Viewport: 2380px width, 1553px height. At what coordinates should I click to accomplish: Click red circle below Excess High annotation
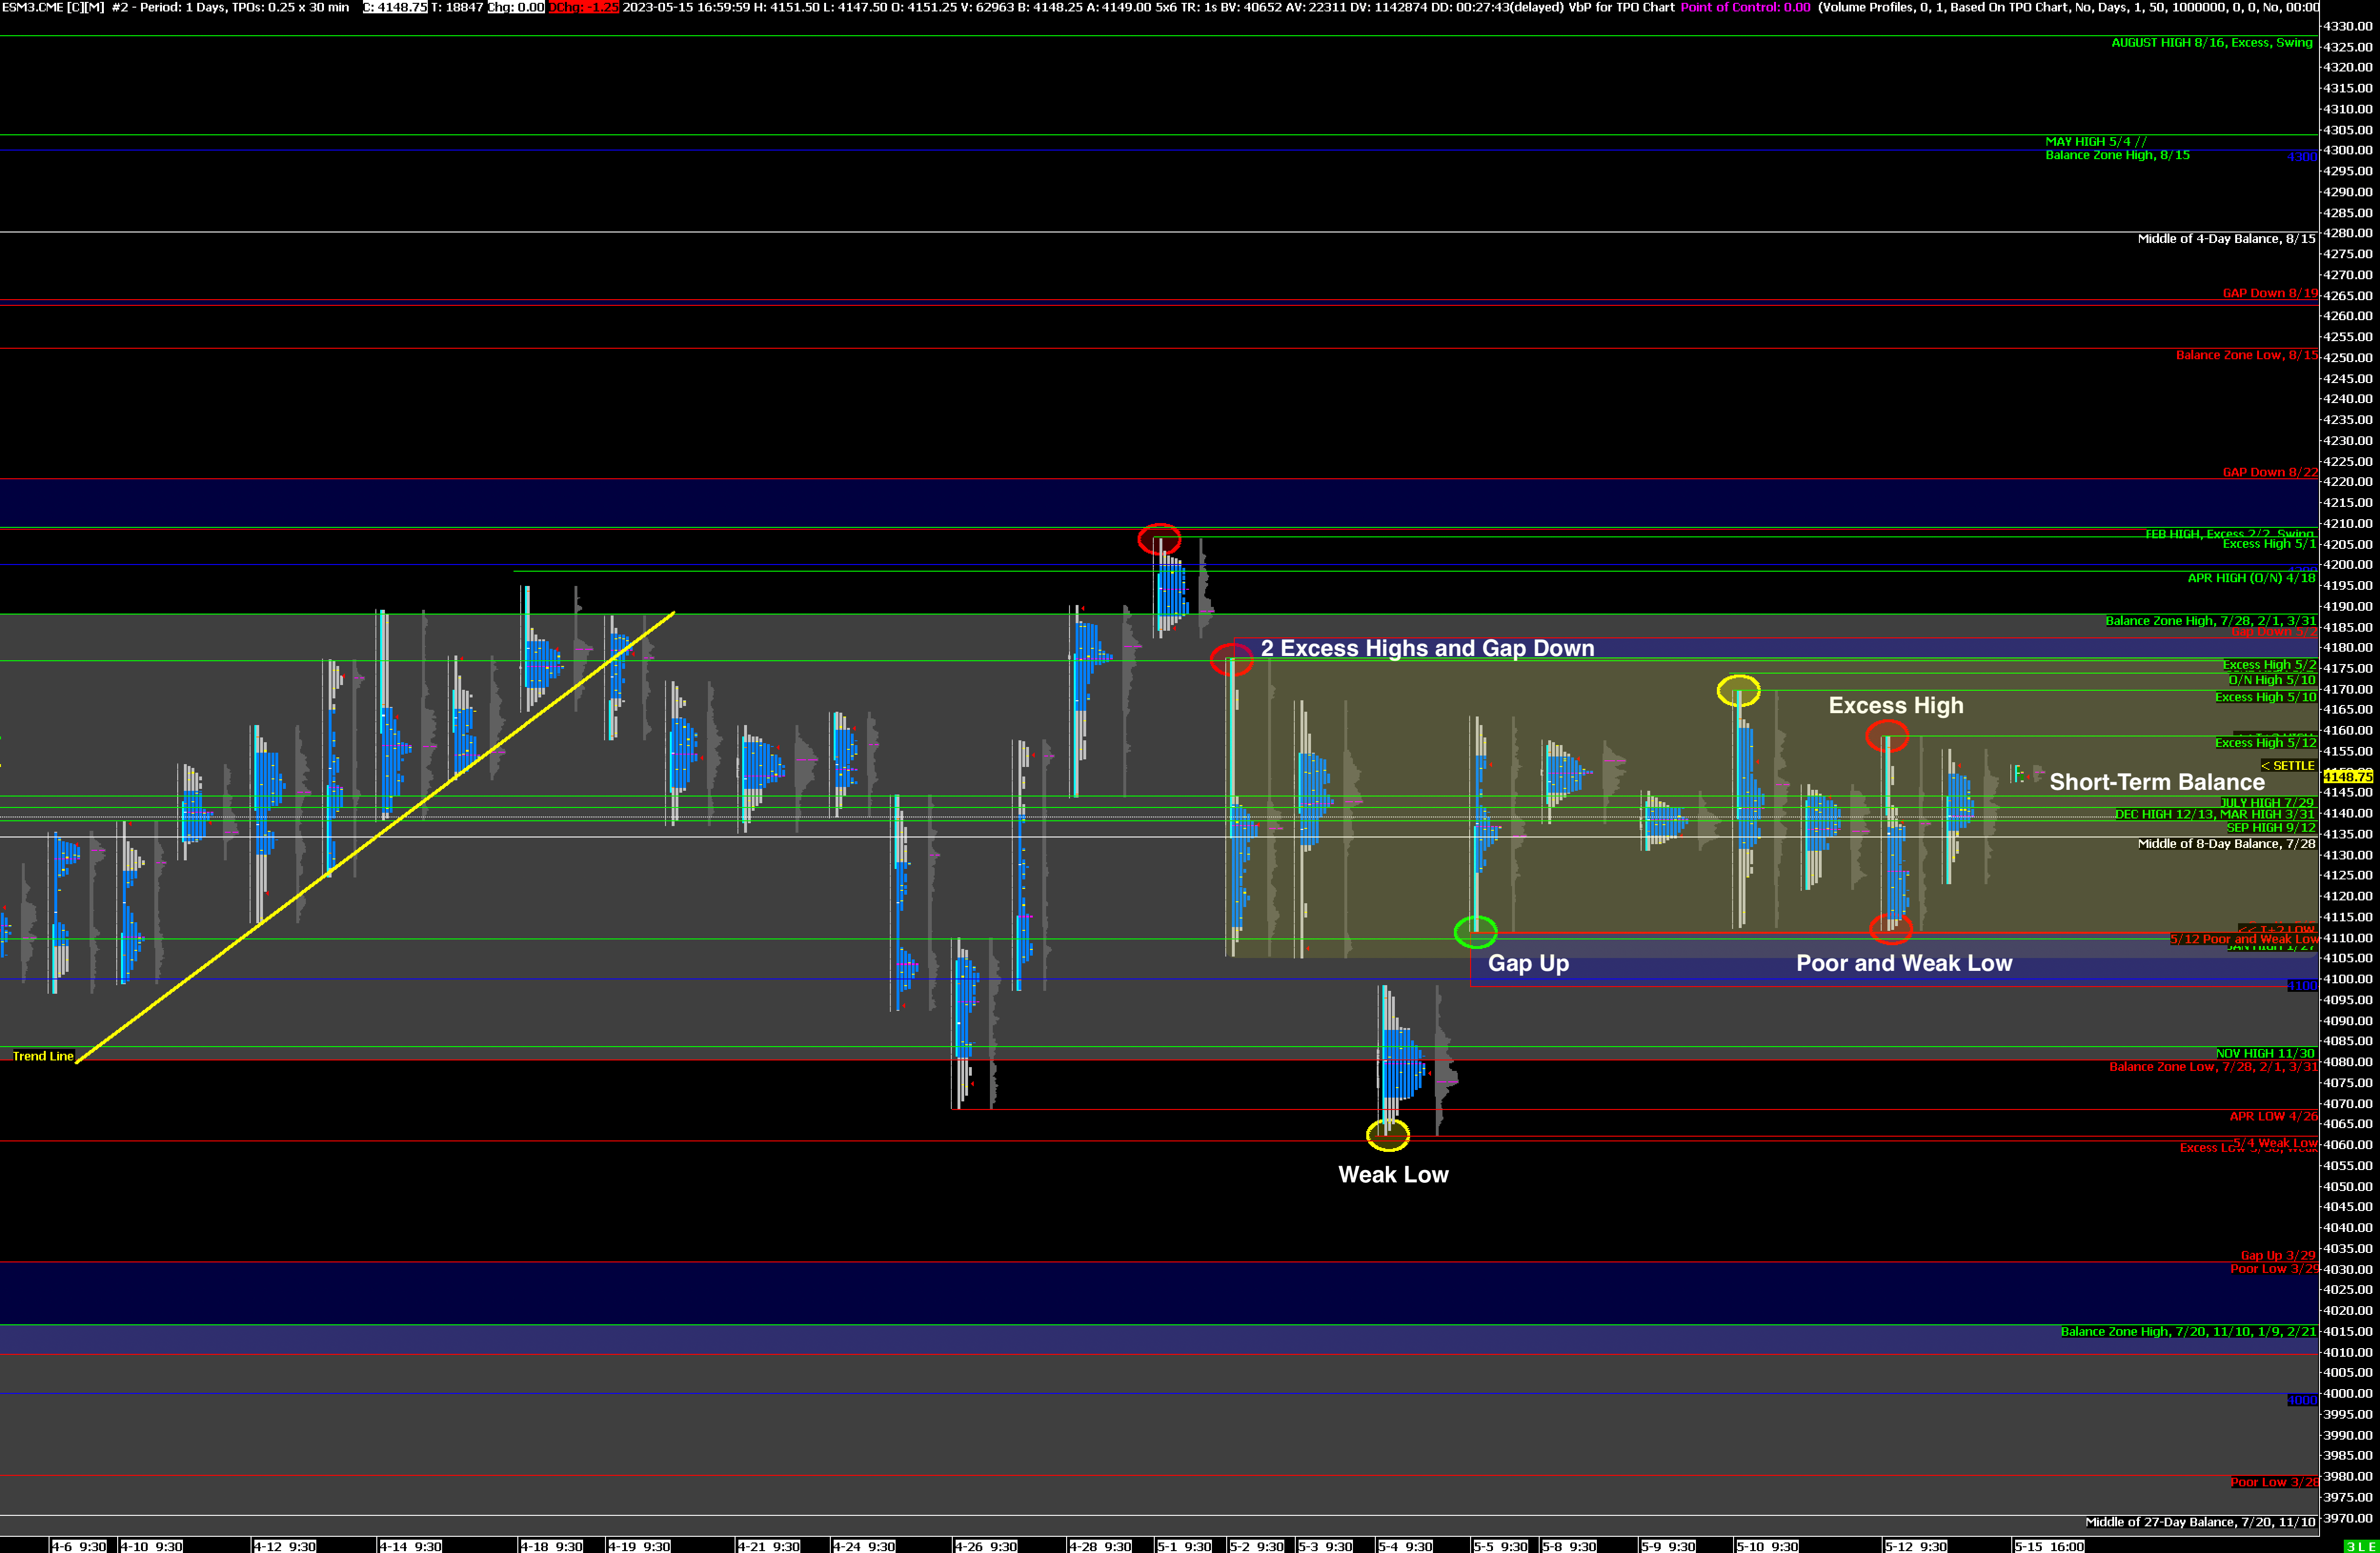pyautogui.click(x=1887, y=737)
